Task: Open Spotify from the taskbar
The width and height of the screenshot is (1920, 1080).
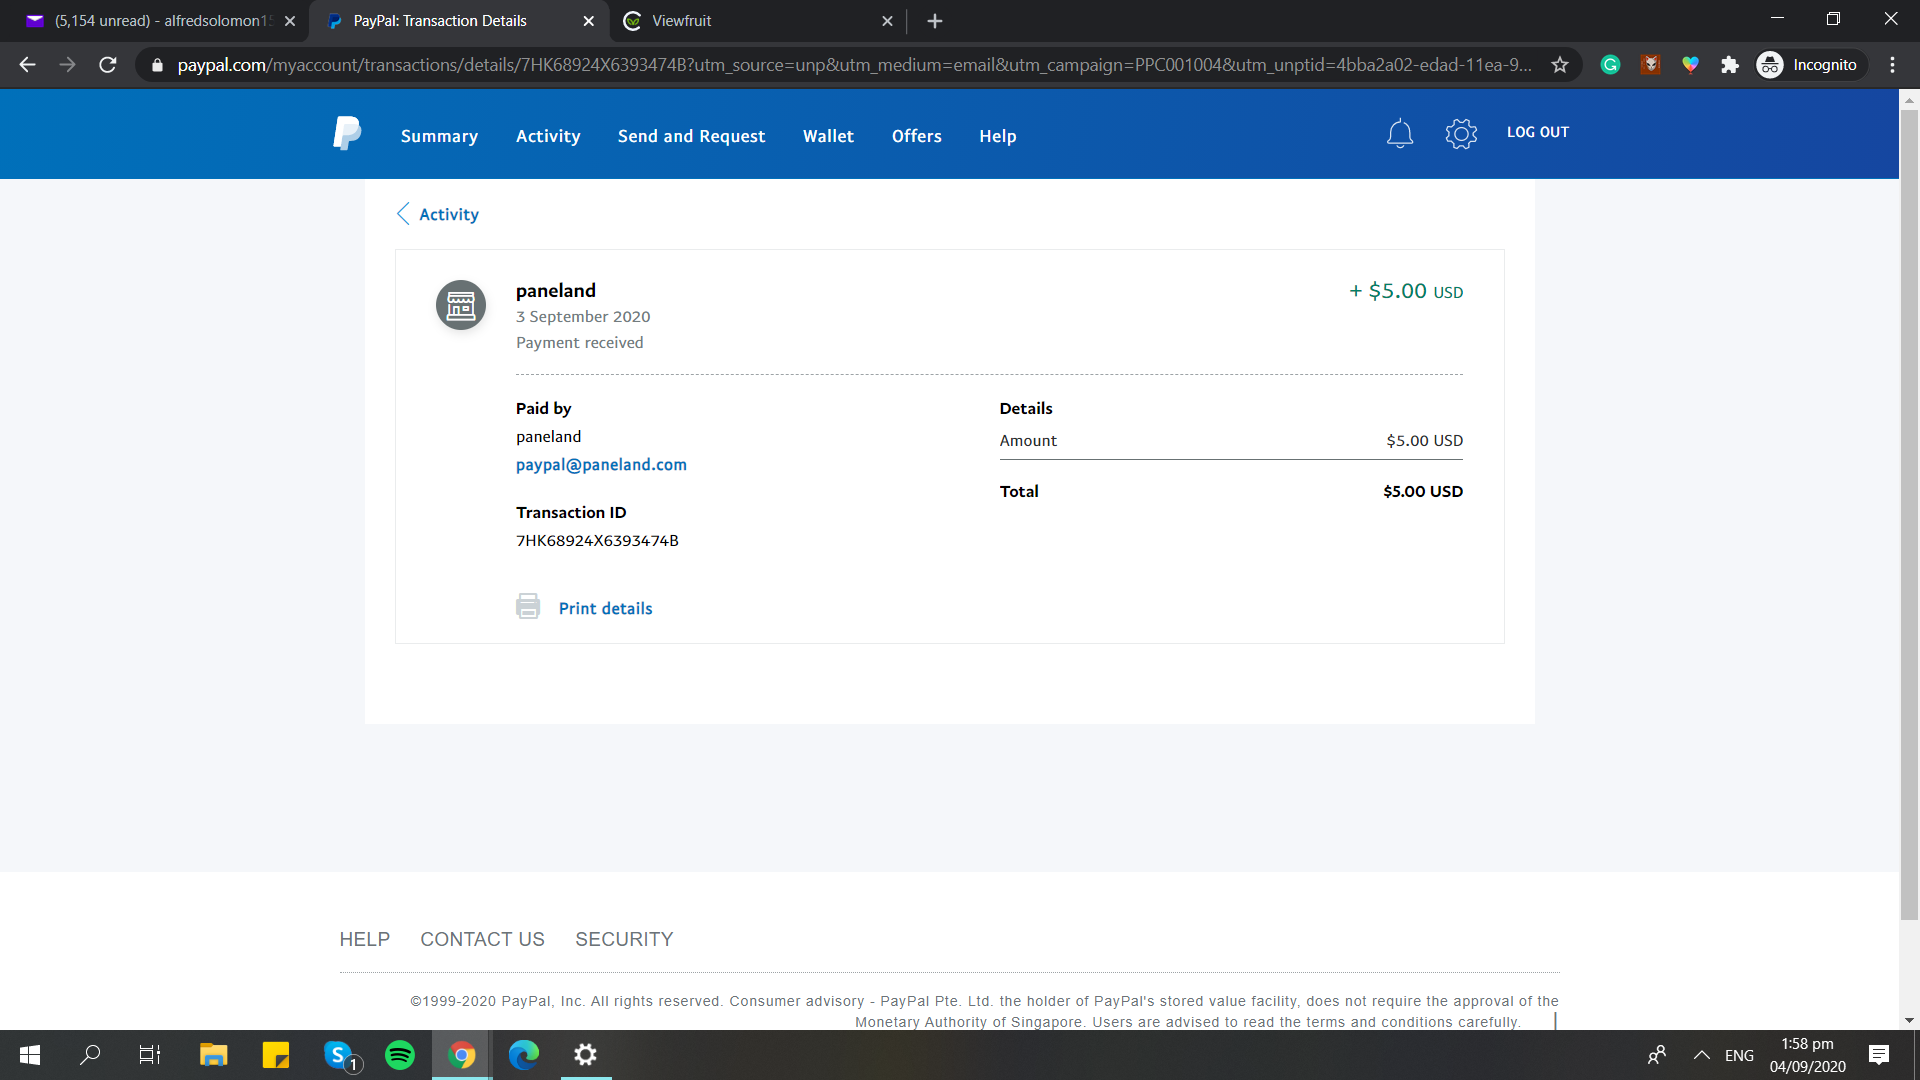Action: 400,1055
